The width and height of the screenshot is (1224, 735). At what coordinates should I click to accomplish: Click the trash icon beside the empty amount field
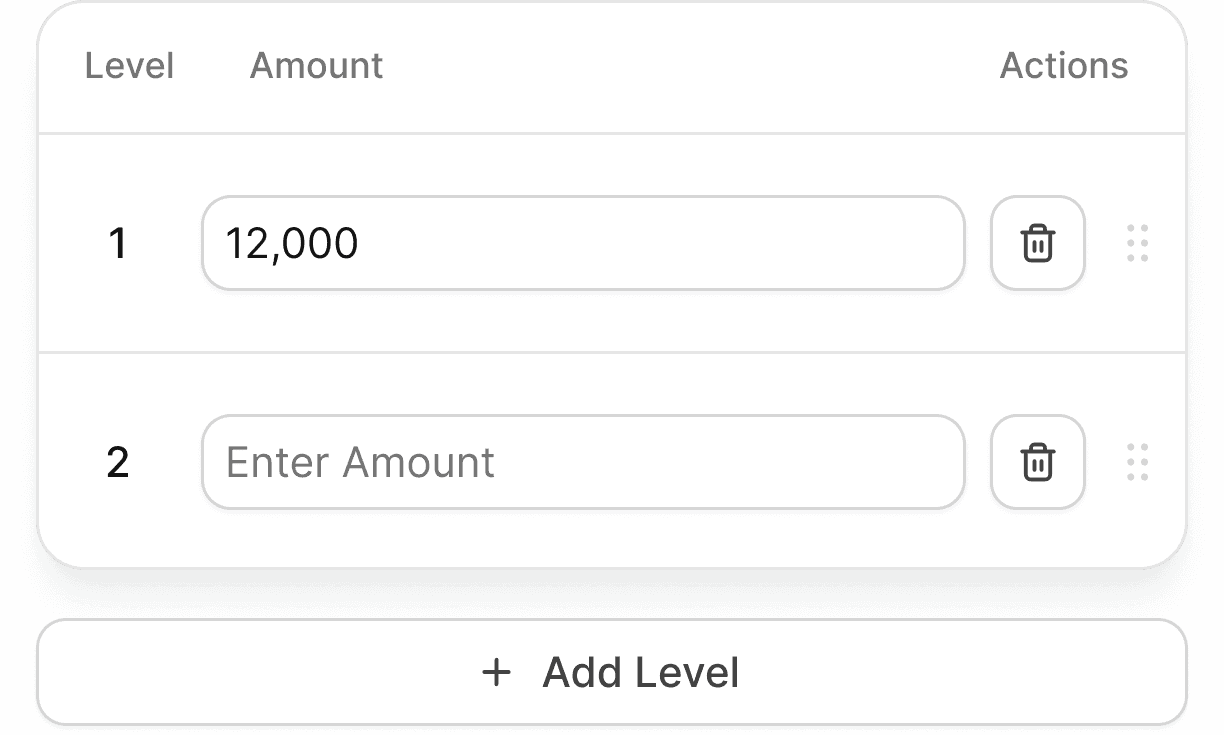pyautogui.click(x=1037, y=462)
